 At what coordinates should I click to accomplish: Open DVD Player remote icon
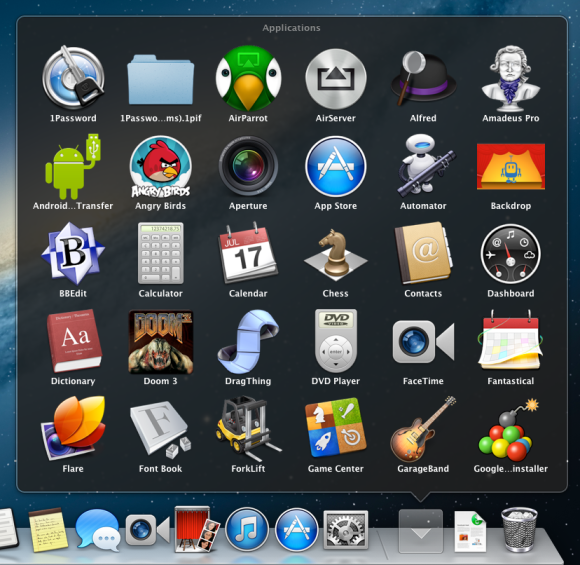coord(335,341)
